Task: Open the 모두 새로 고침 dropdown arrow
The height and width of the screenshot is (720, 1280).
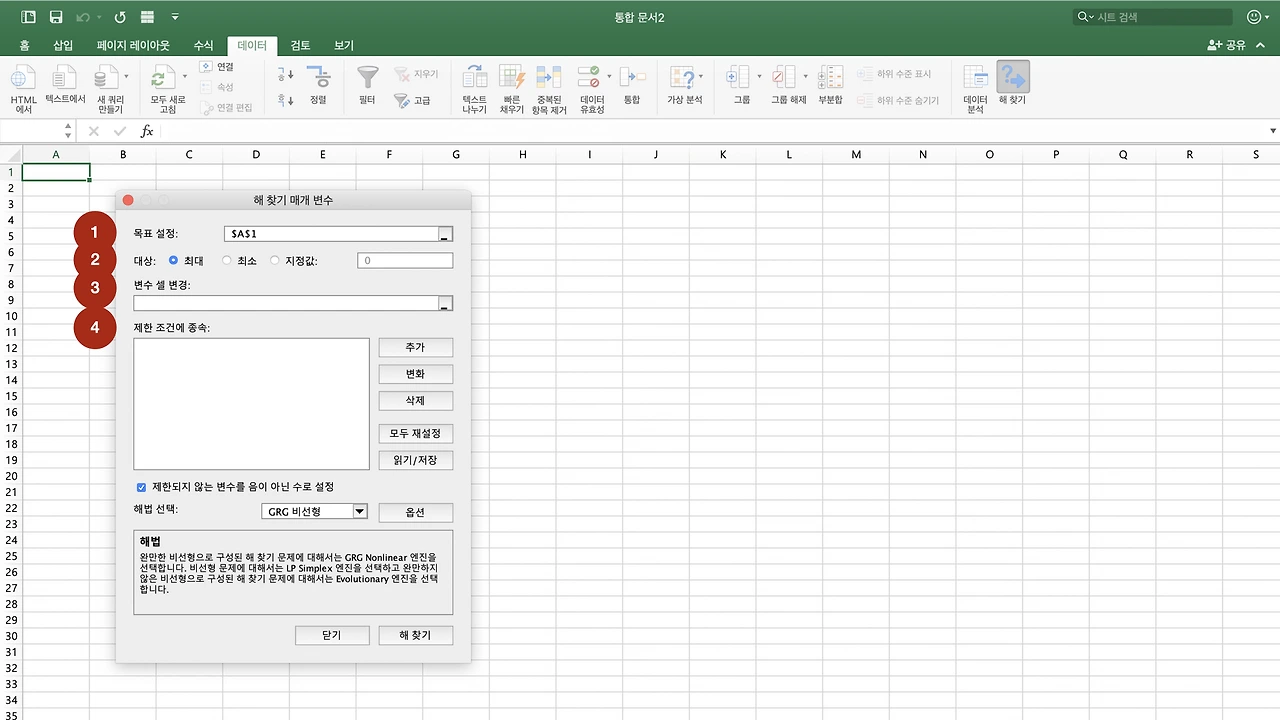Action: click(184, 76)
